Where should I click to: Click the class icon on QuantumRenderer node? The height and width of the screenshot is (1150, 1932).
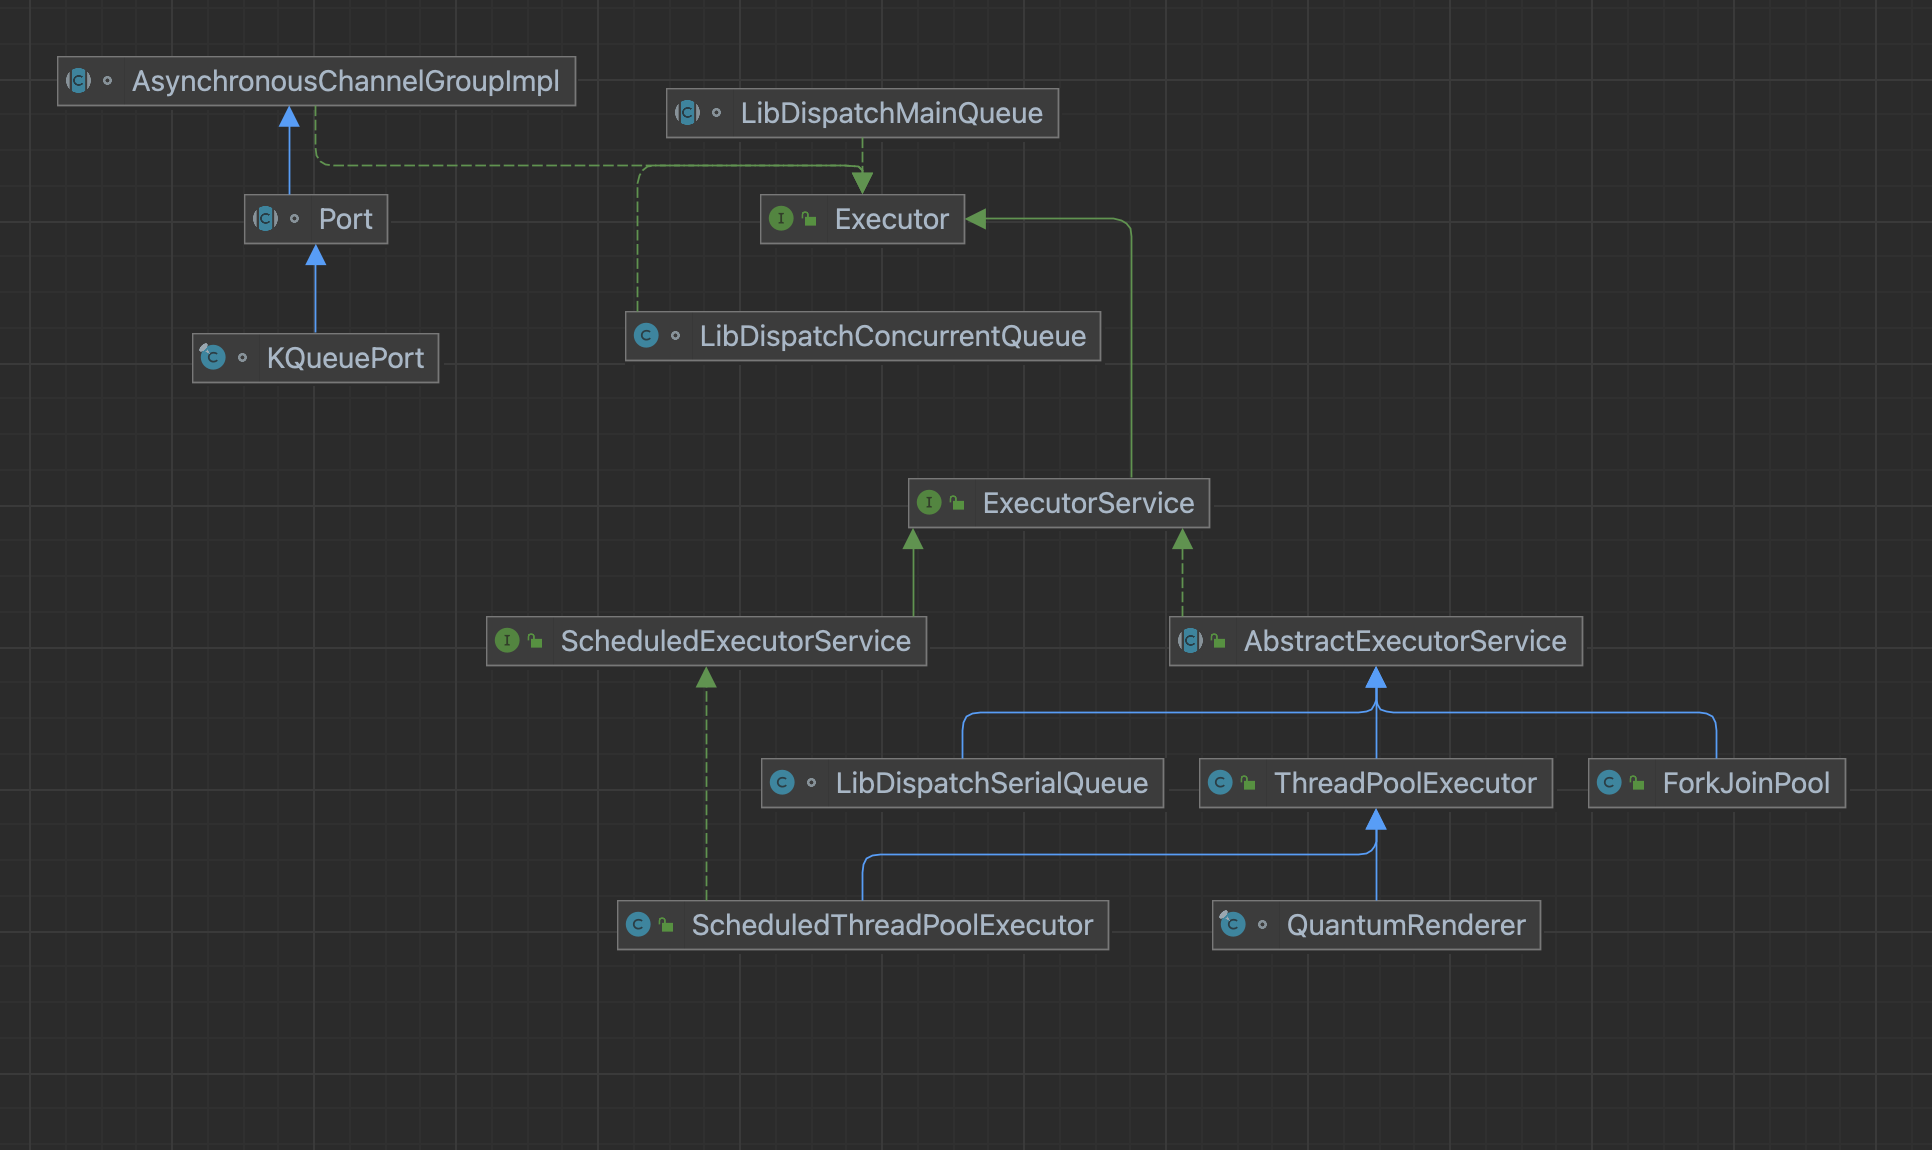coord(1233,925)
